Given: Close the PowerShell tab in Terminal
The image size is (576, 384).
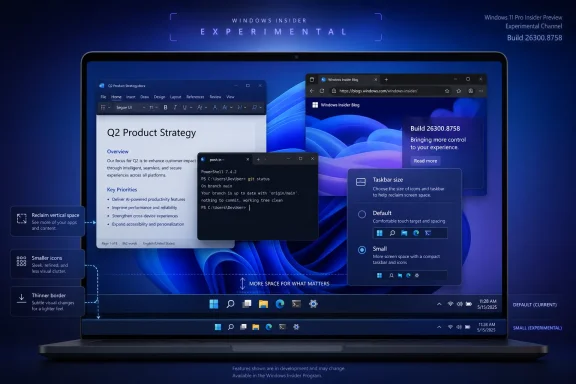Looking at the screenshot, I should pos(248,159).
